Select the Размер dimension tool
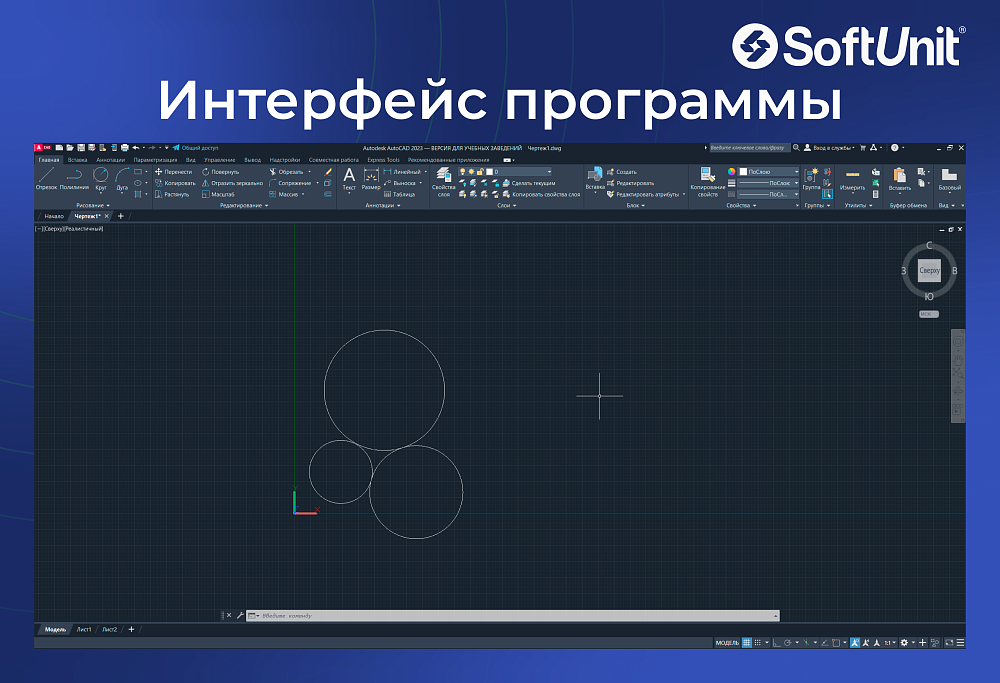1000x683 pixels. [371, 178]
